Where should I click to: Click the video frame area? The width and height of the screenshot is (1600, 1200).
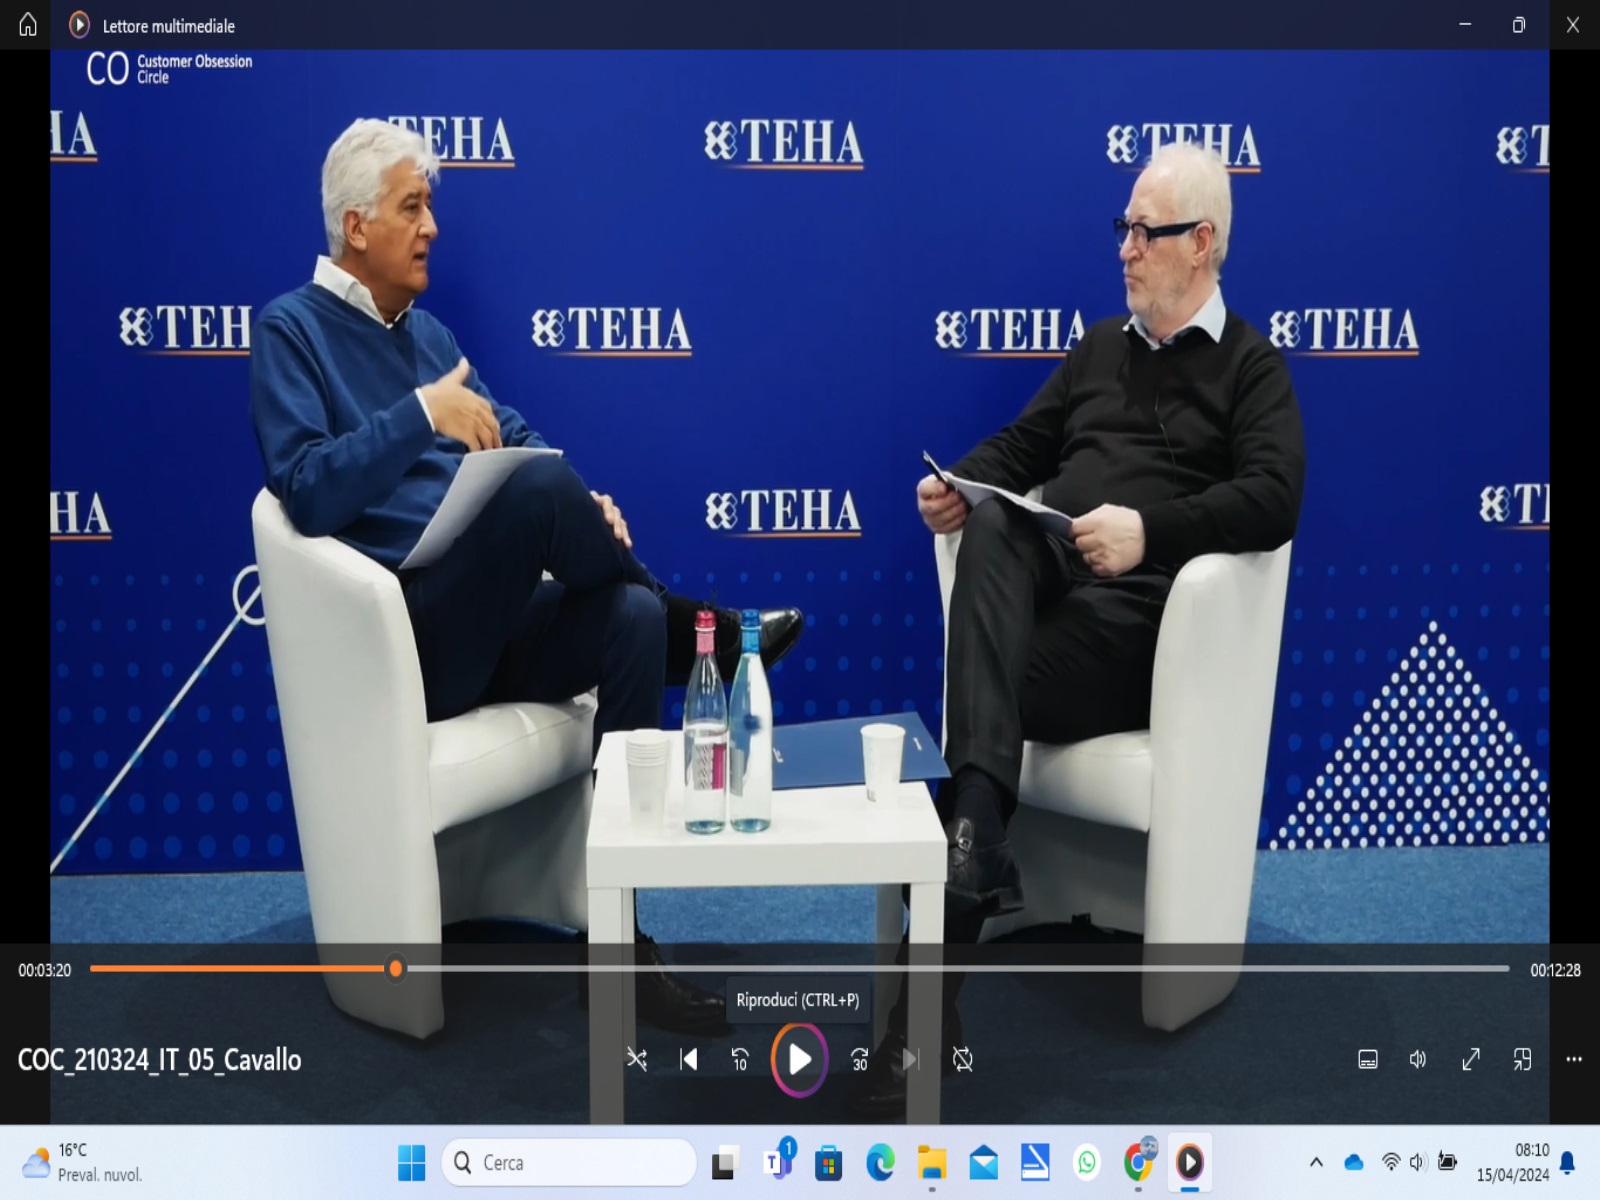point(800,495)
